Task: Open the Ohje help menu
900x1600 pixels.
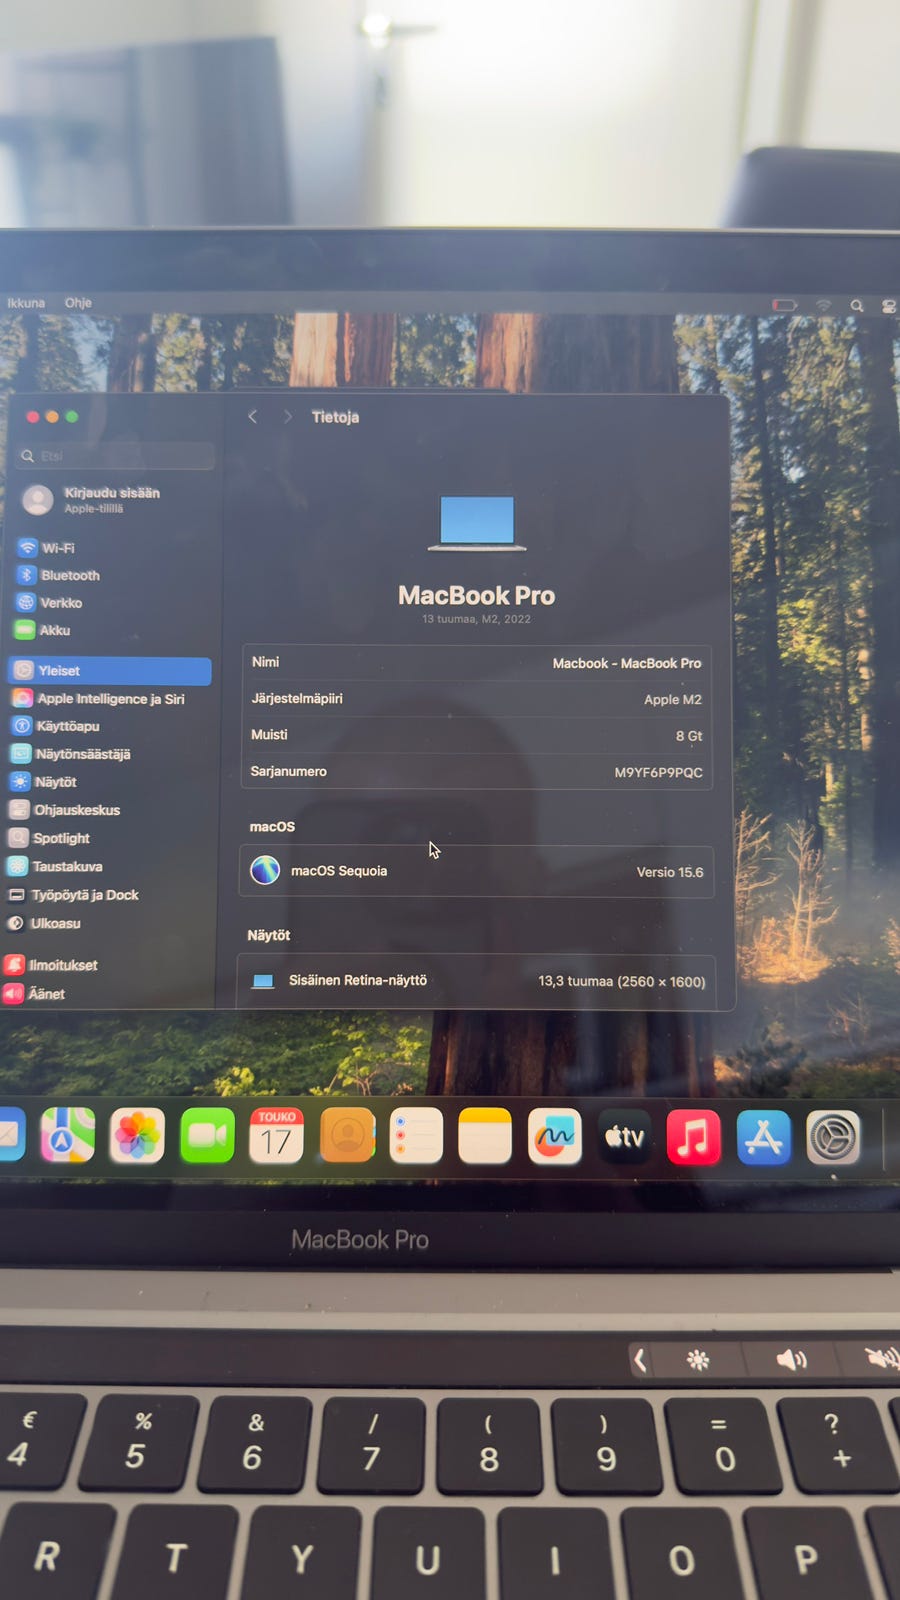Action: [78, 303]
